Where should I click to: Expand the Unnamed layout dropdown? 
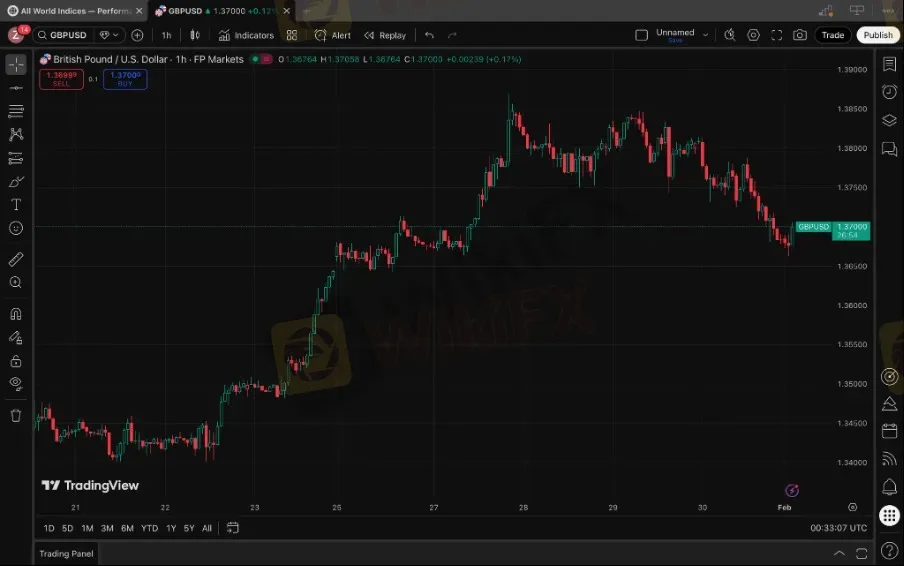pos(705,35)
